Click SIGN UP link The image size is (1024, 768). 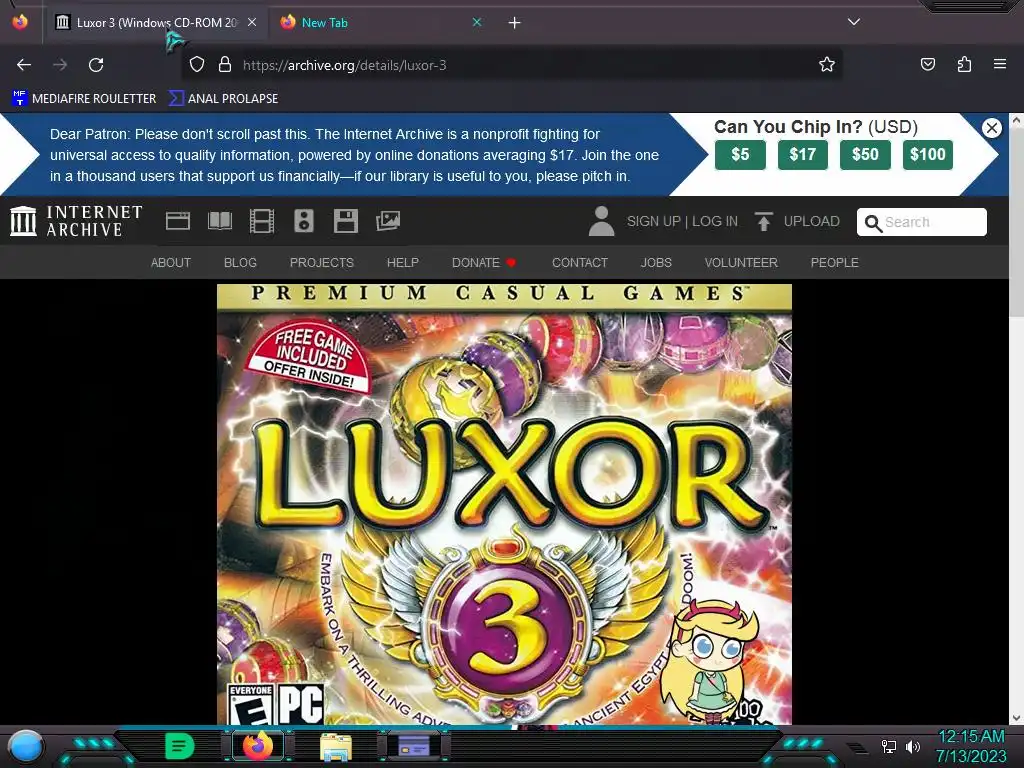[654, 221]
